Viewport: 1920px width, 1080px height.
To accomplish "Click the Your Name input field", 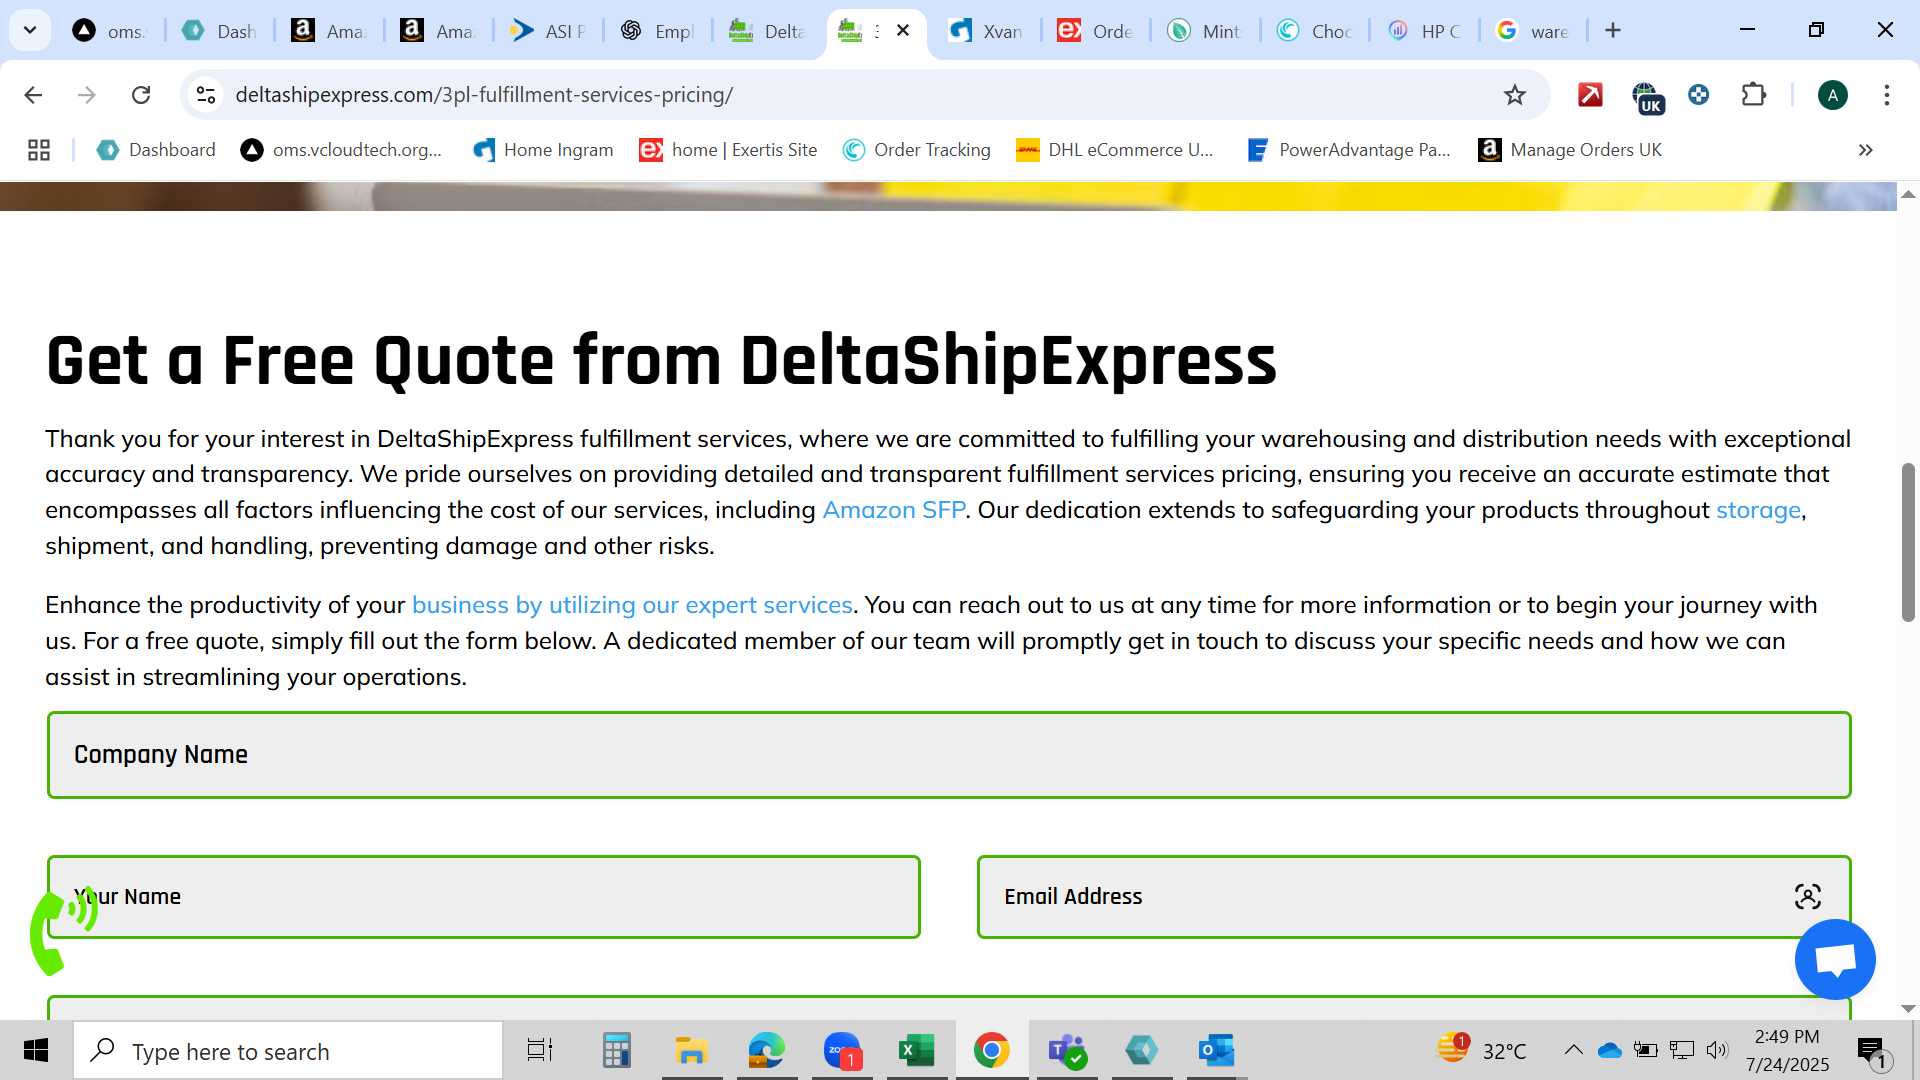I will point(484,897).
